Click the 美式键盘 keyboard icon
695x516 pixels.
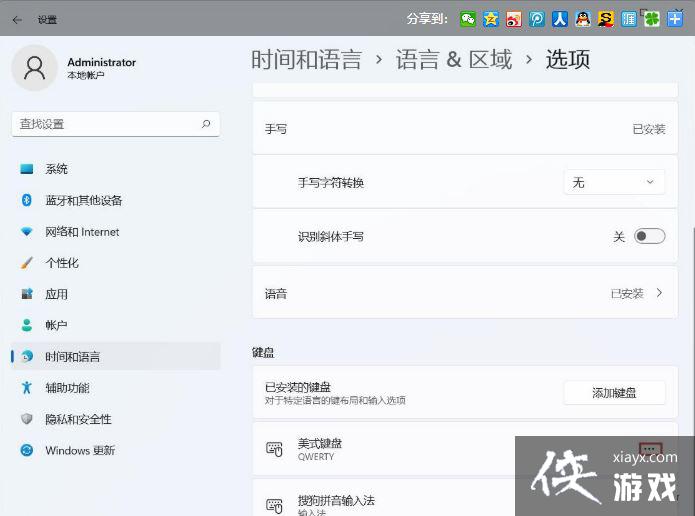274,449
